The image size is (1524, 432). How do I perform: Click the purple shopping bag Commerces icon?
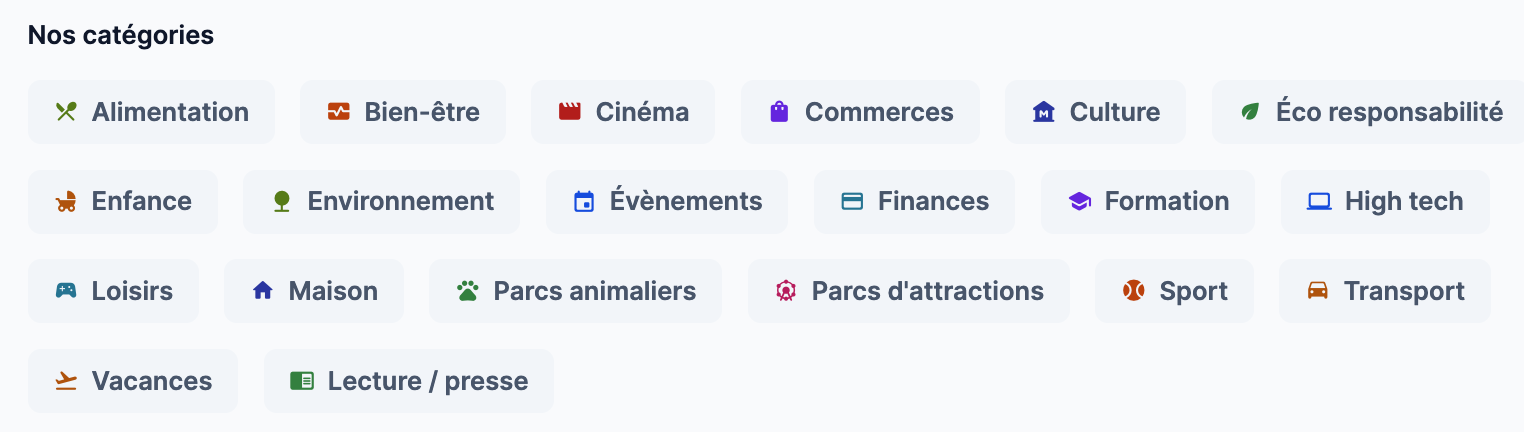point(779,112)
